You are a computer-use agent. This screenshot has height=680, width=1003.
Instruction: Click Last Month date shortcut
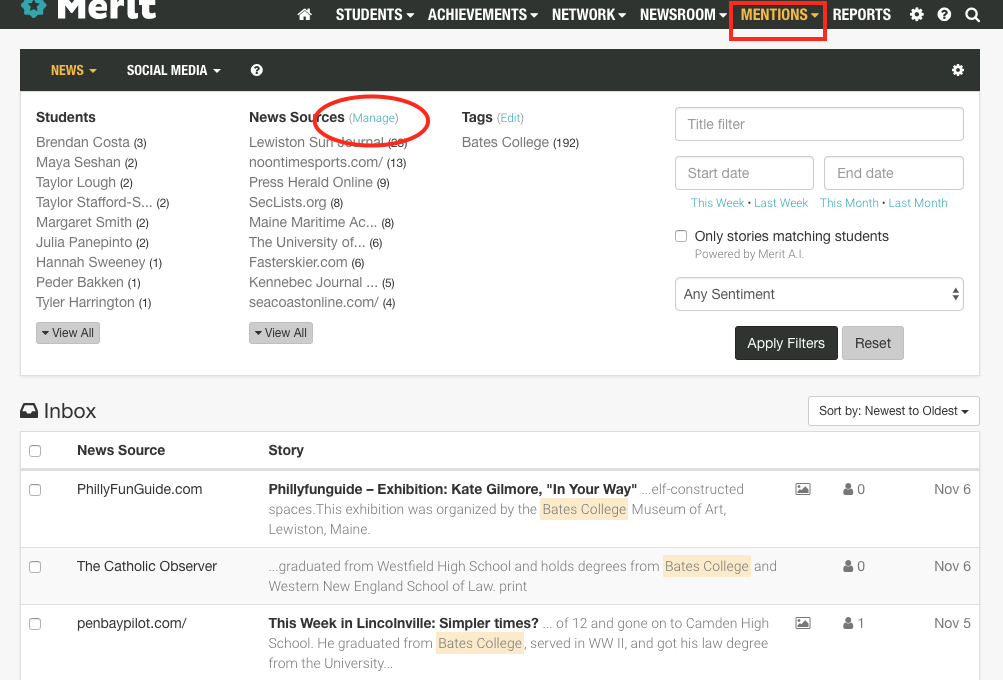[917, 203]
